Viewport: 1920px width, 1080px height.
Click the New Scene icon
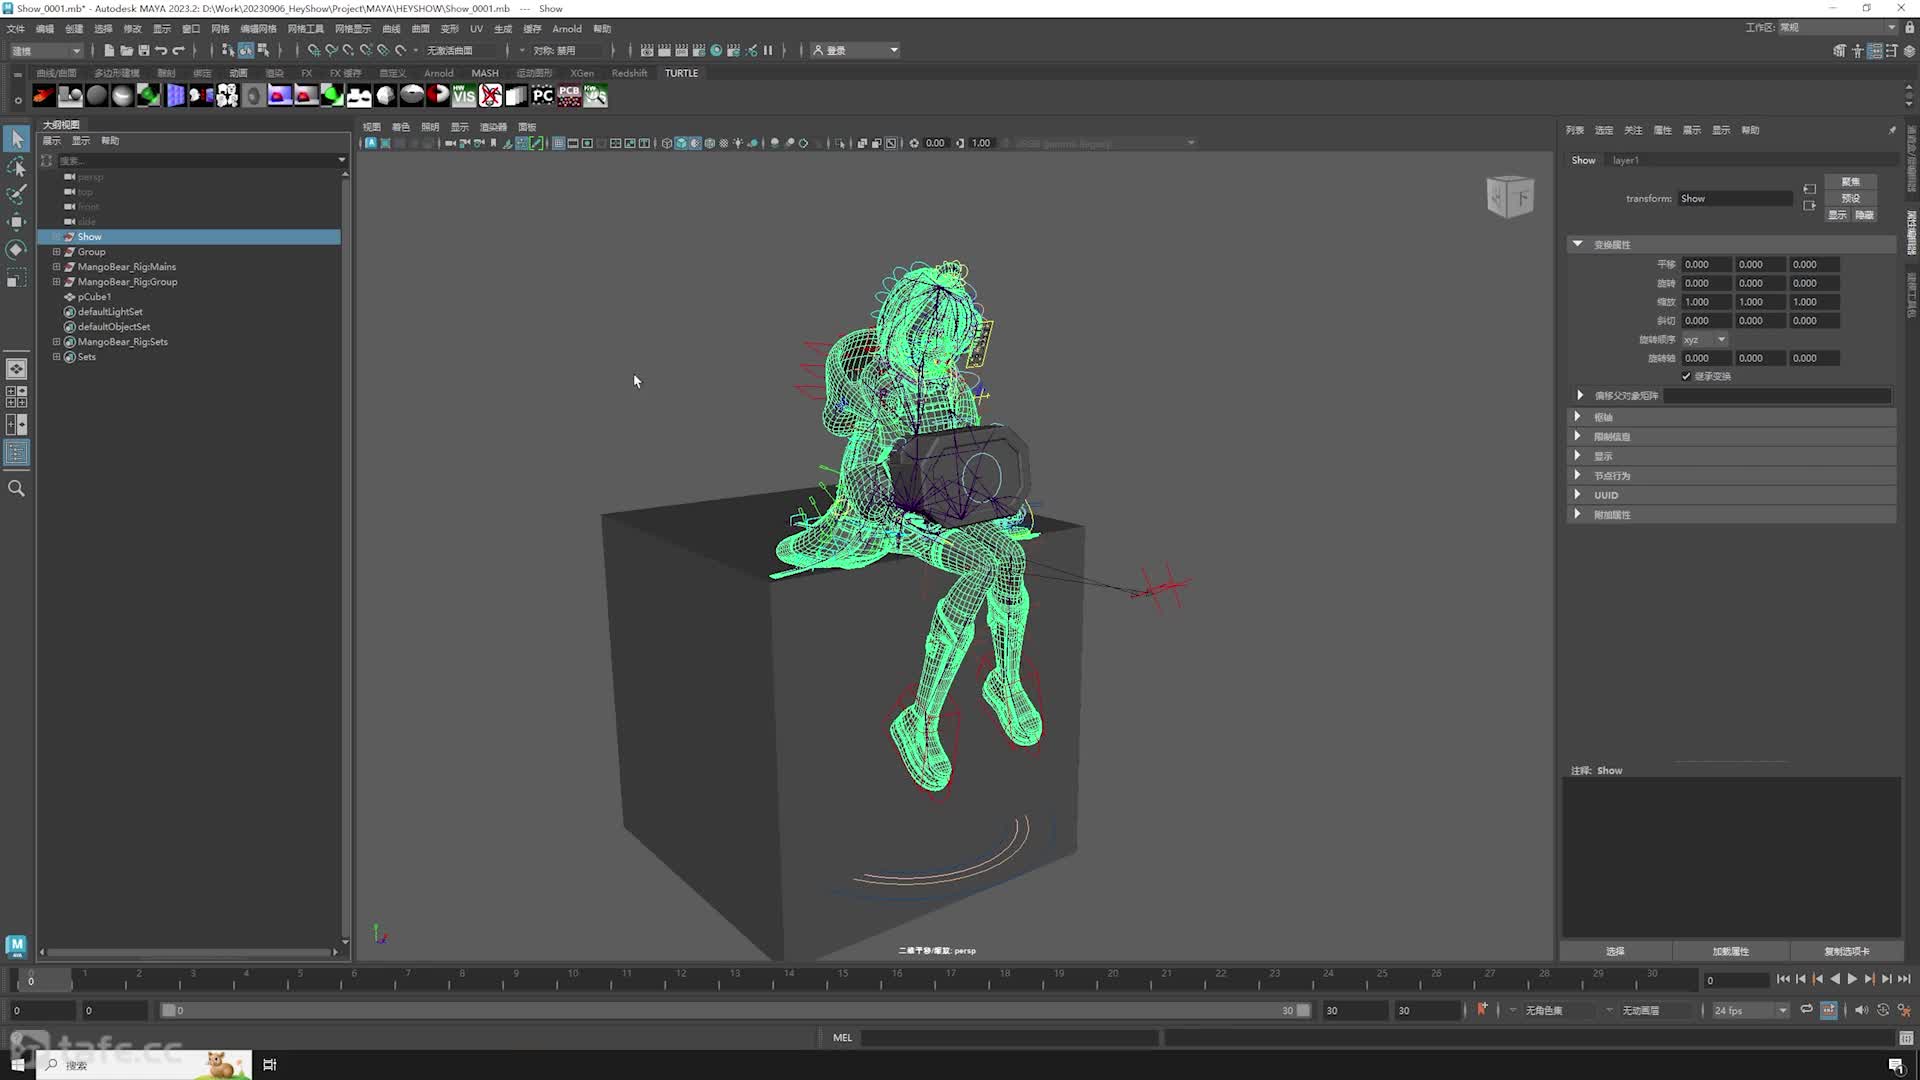[109, 50]
